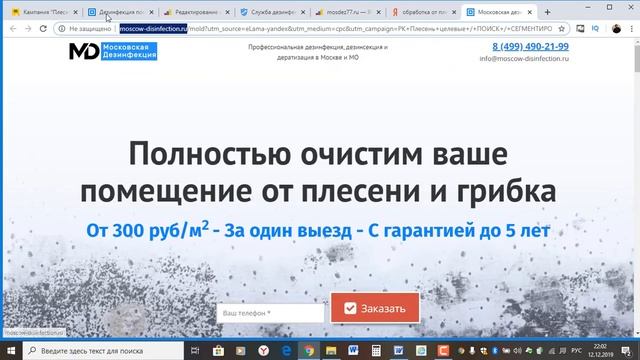
Task: Close the 'Кампания Плесень' tab
Action: pos(75,12)
